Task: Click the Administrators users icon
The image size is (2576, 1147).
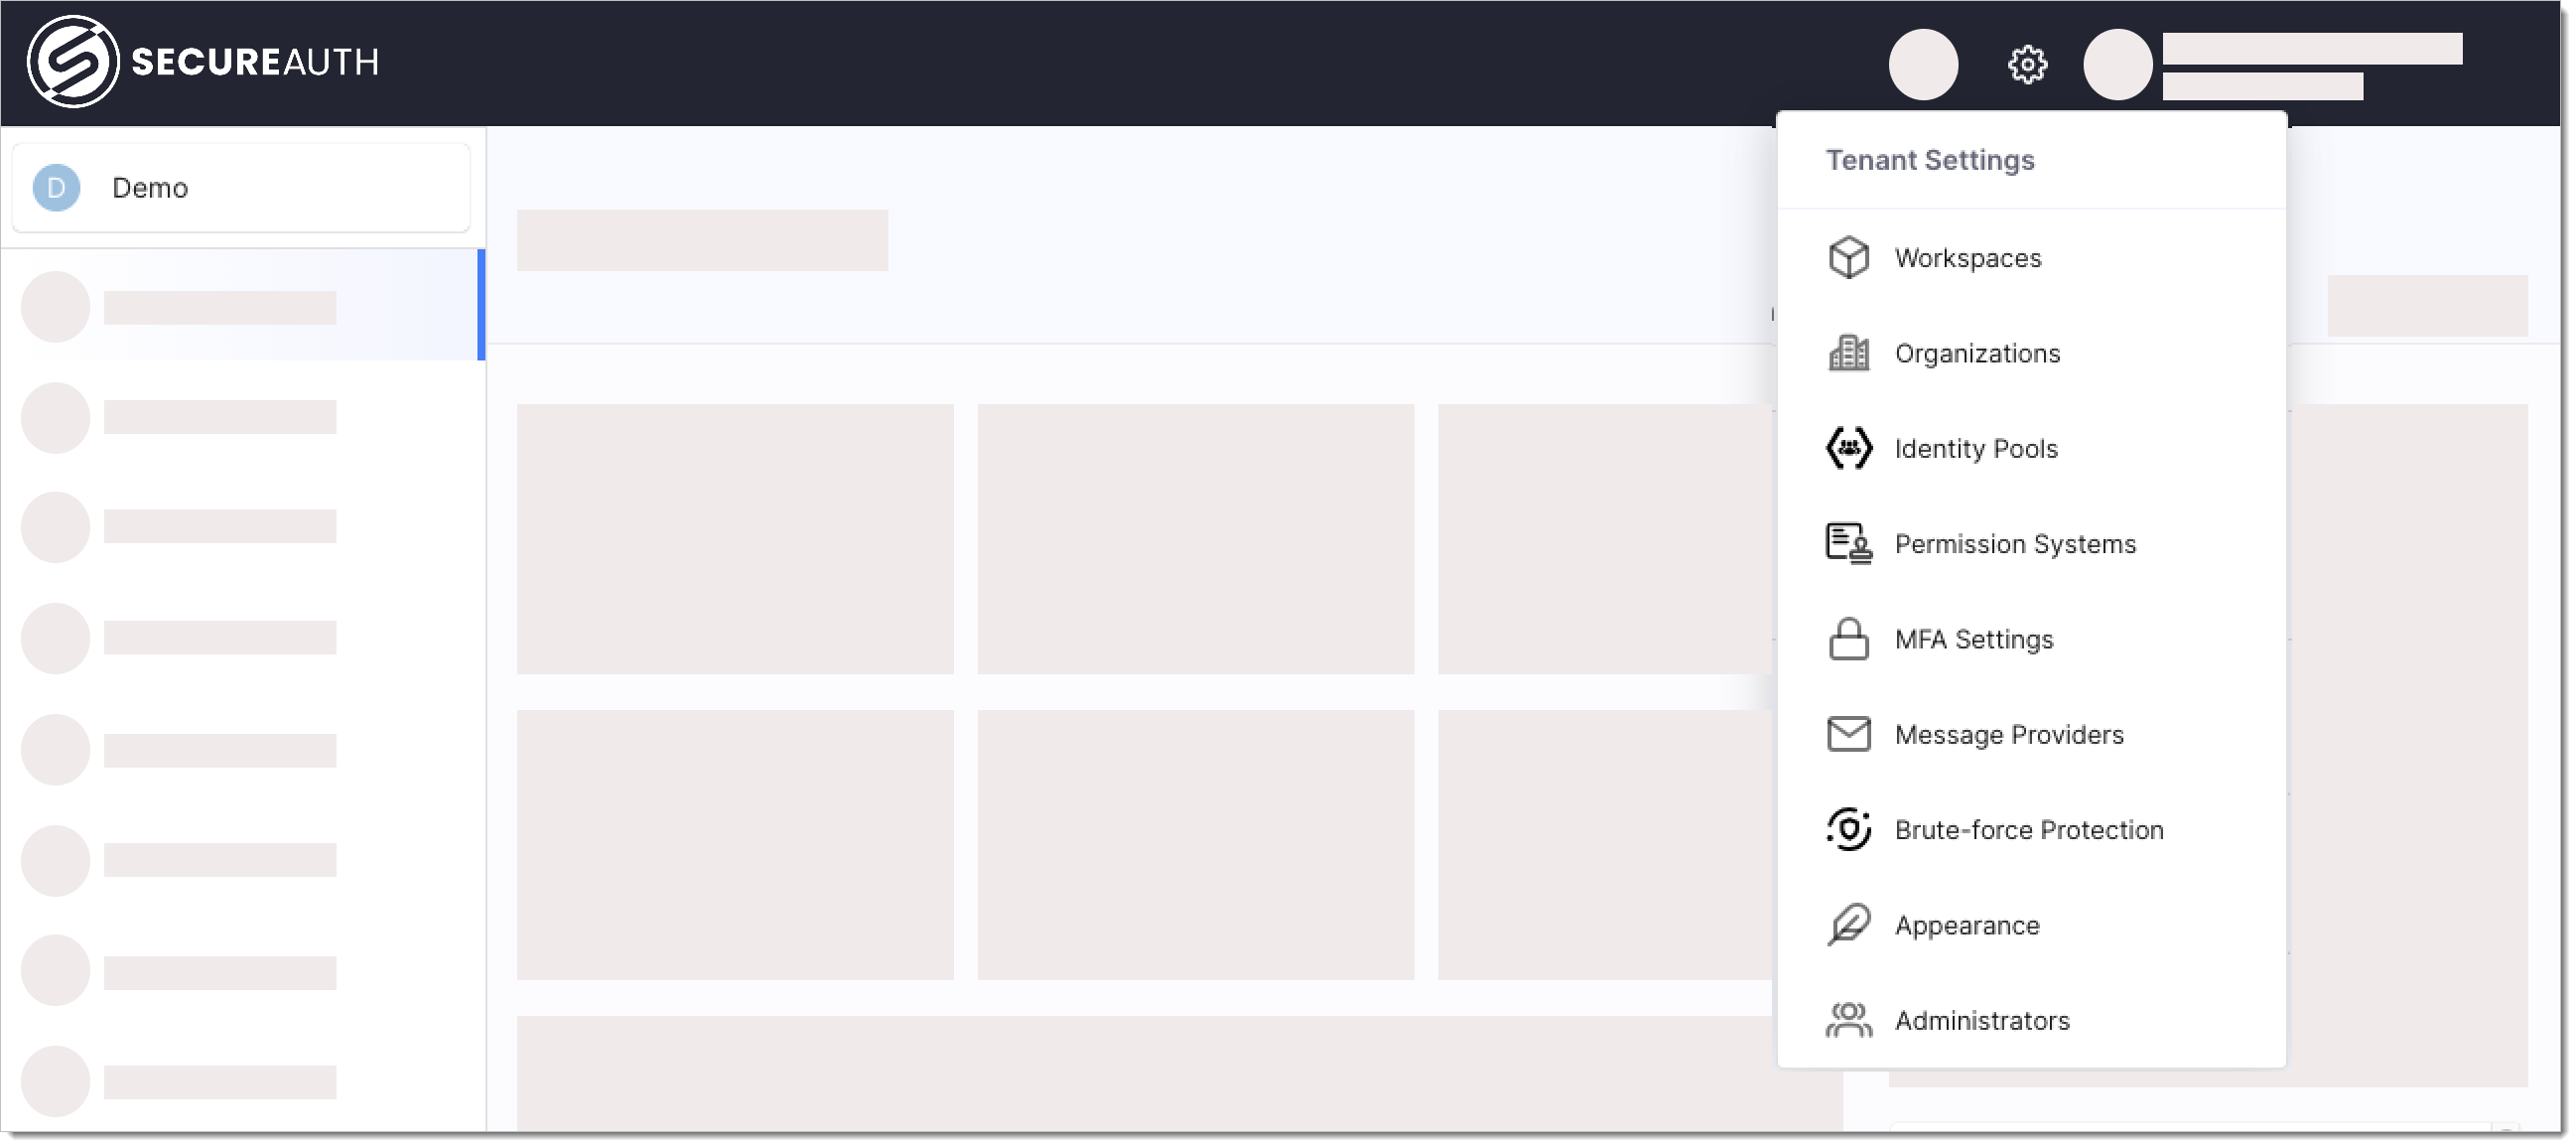Action: (x=1846, y=1021)
